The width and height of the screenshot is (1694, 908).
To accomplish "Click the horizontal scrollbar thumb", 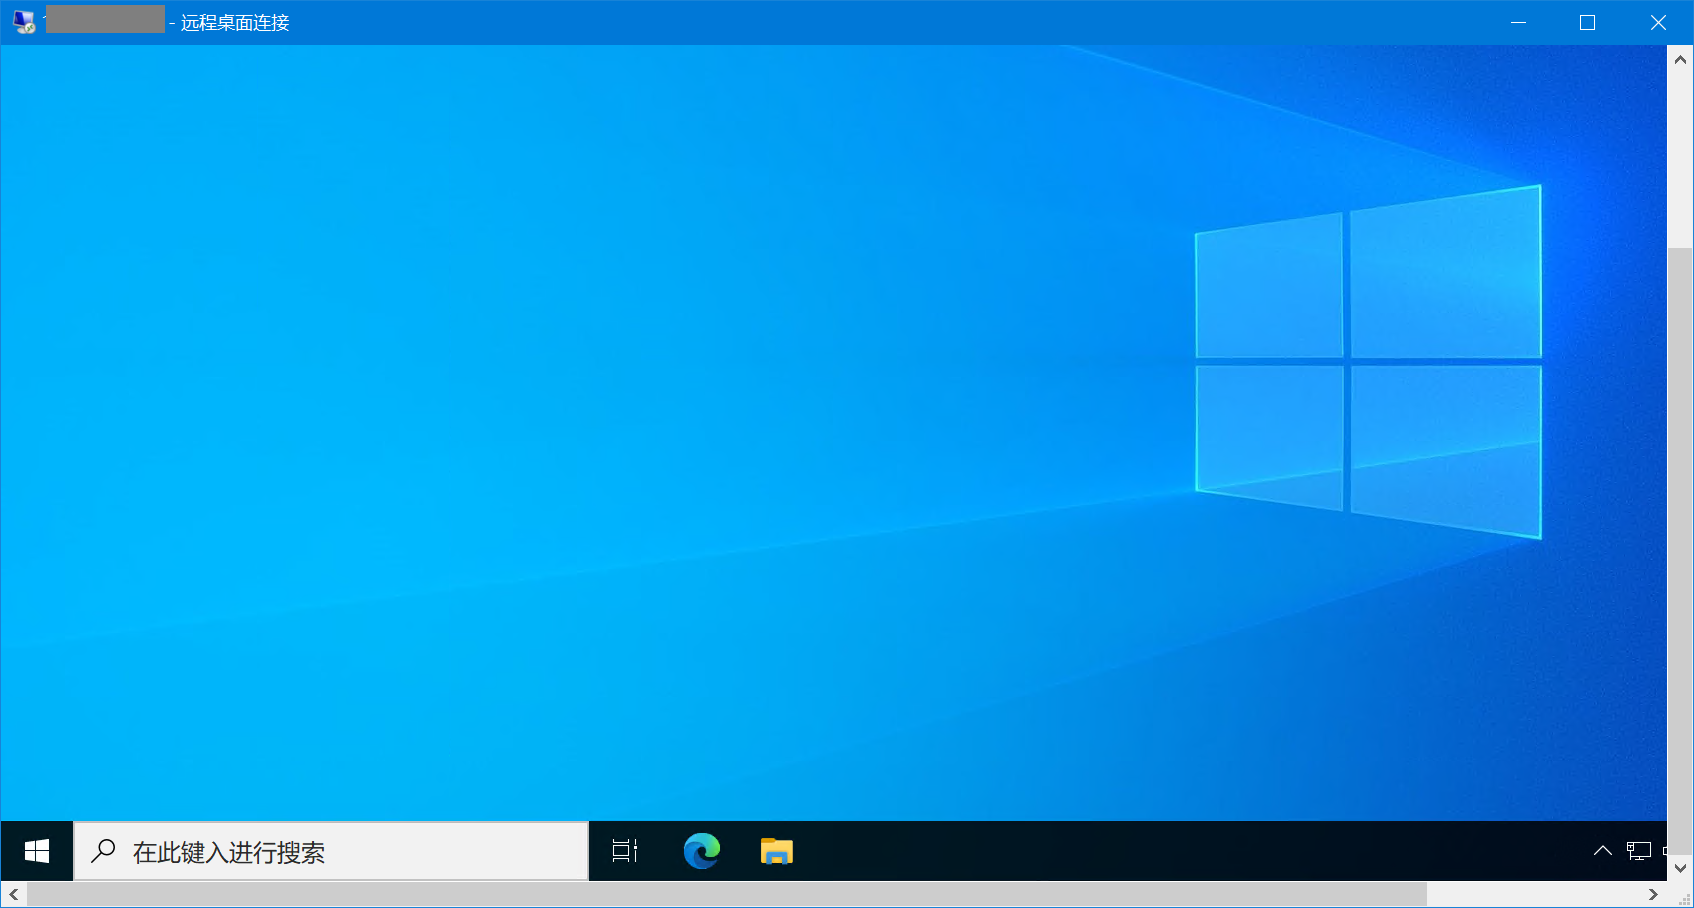I will pyautogui.click(x=726, y=894).
